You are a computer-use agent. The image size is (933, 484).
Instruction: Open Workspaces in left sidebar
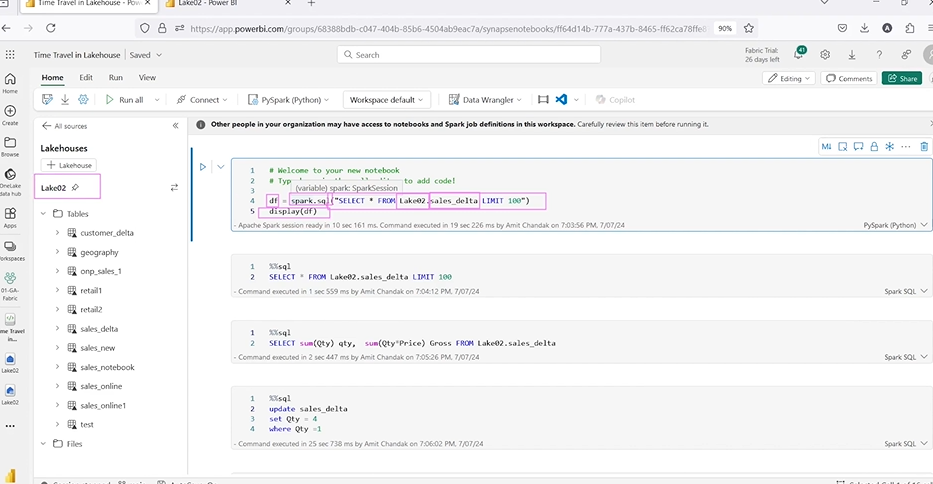[10, 251]
